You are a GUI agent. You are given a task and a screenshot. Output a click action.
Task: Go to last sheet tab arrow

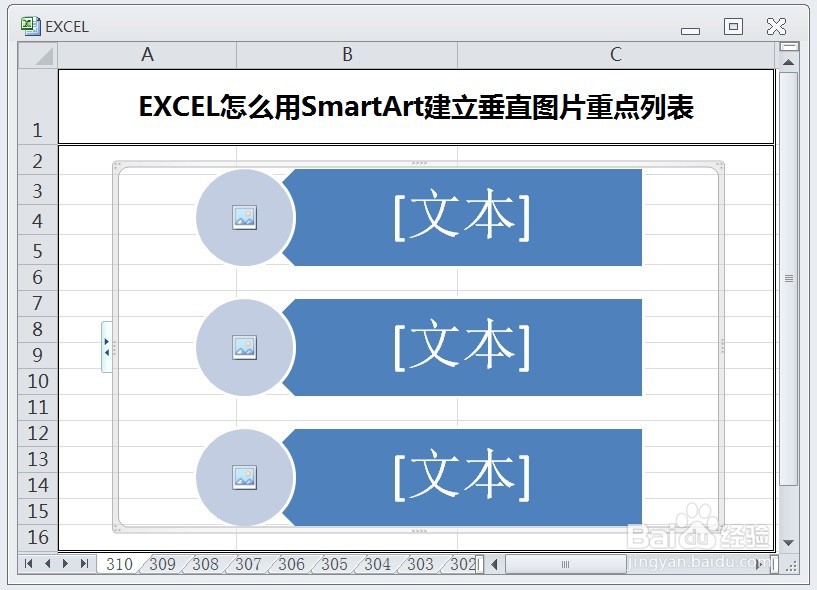[x=84, y=563]
